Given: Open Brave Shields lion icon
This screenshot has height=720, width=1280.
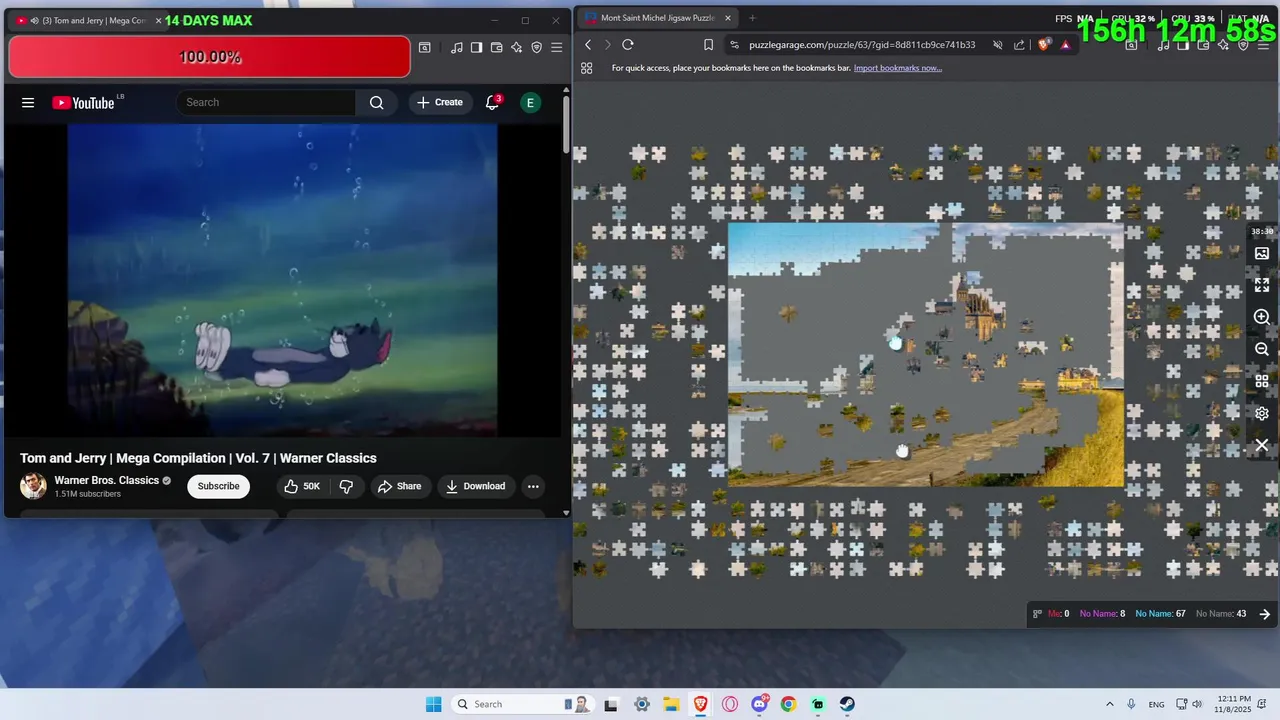Looking at the screenshot, I should click(x=1046, y=44).
